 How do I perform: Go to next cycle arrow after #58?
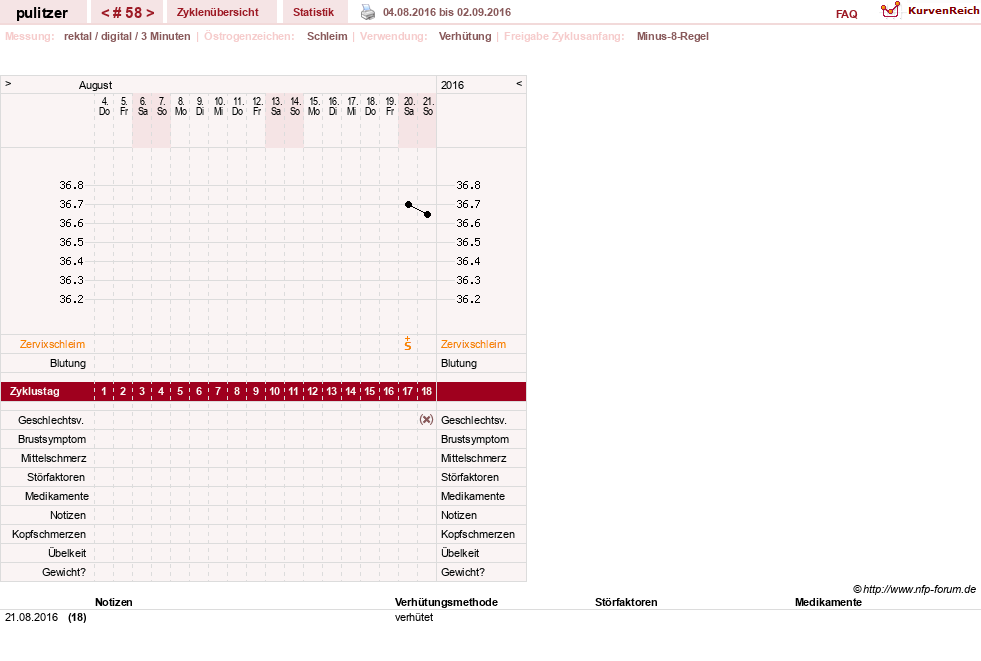tap(150, 13)
